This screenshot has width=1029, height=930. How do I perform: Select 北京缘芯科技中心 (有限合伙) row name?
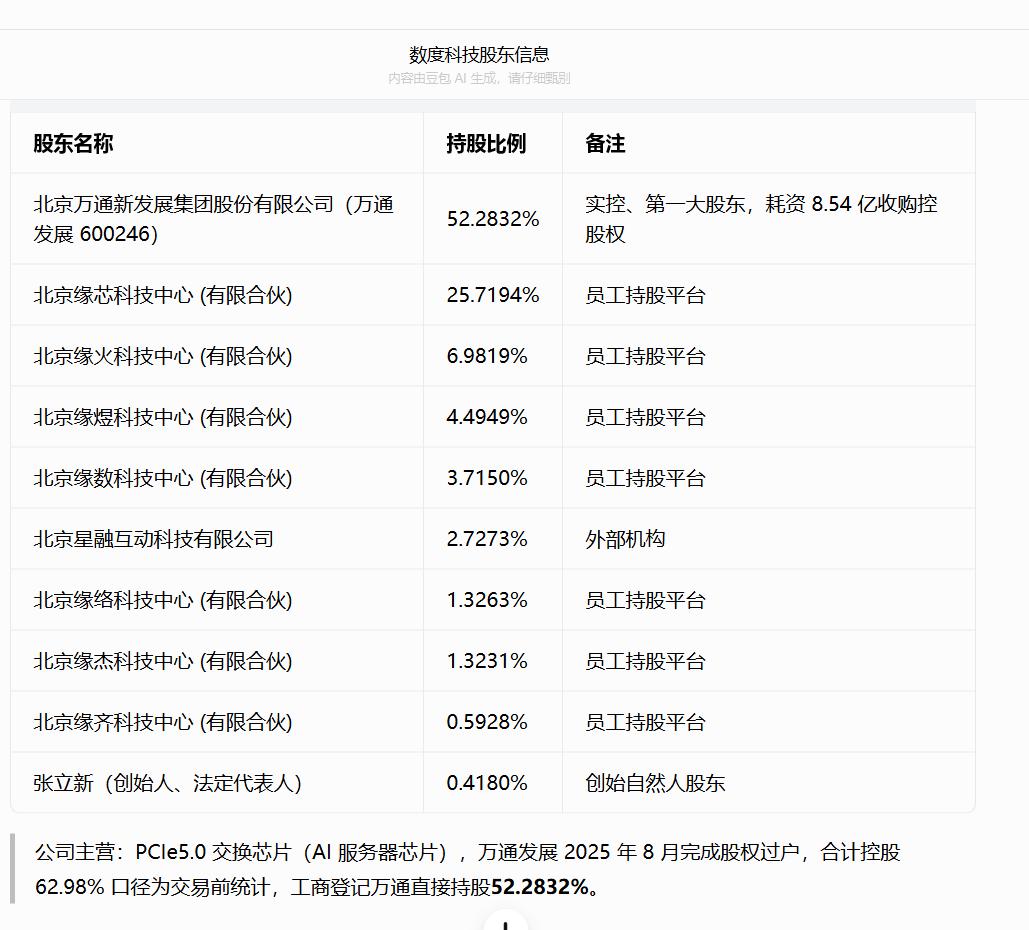163,295
